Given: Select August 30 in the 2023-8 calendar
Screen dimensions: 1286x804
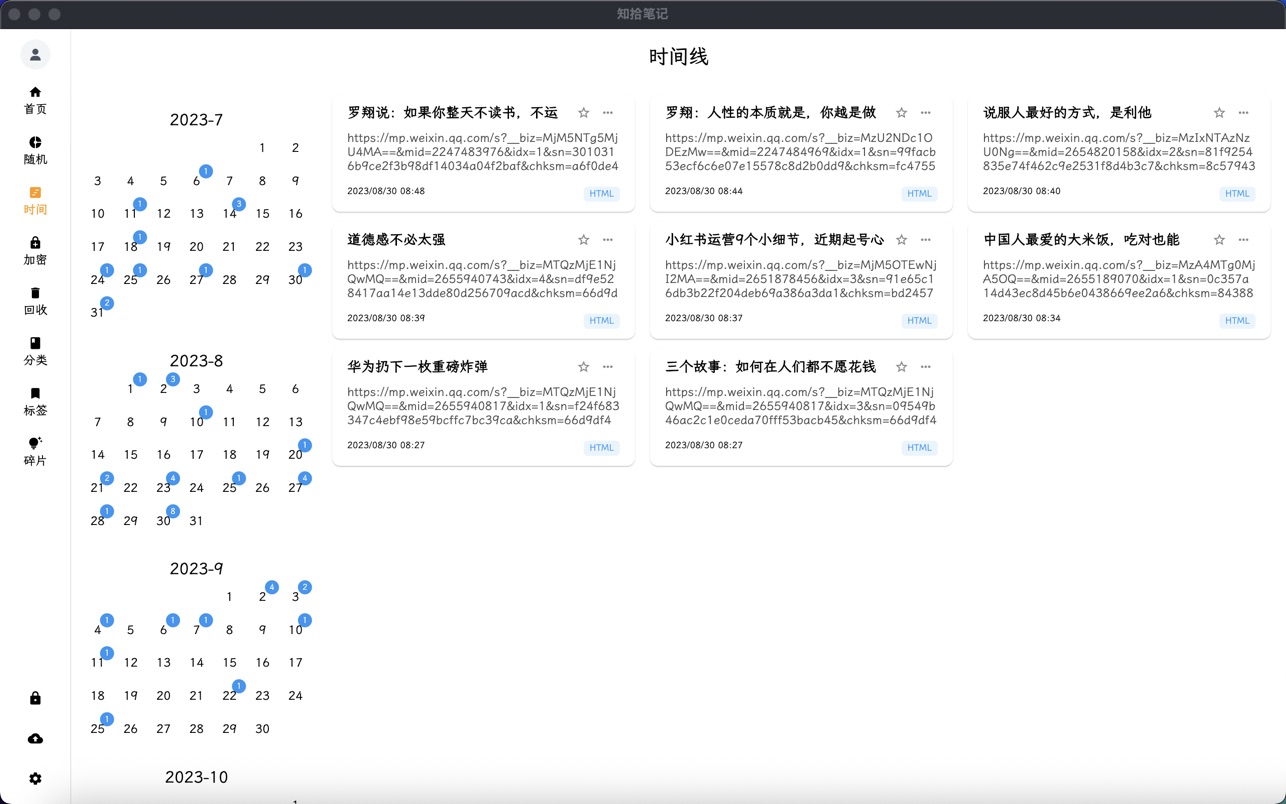Looking at the screenshot, I should point(163,521).
